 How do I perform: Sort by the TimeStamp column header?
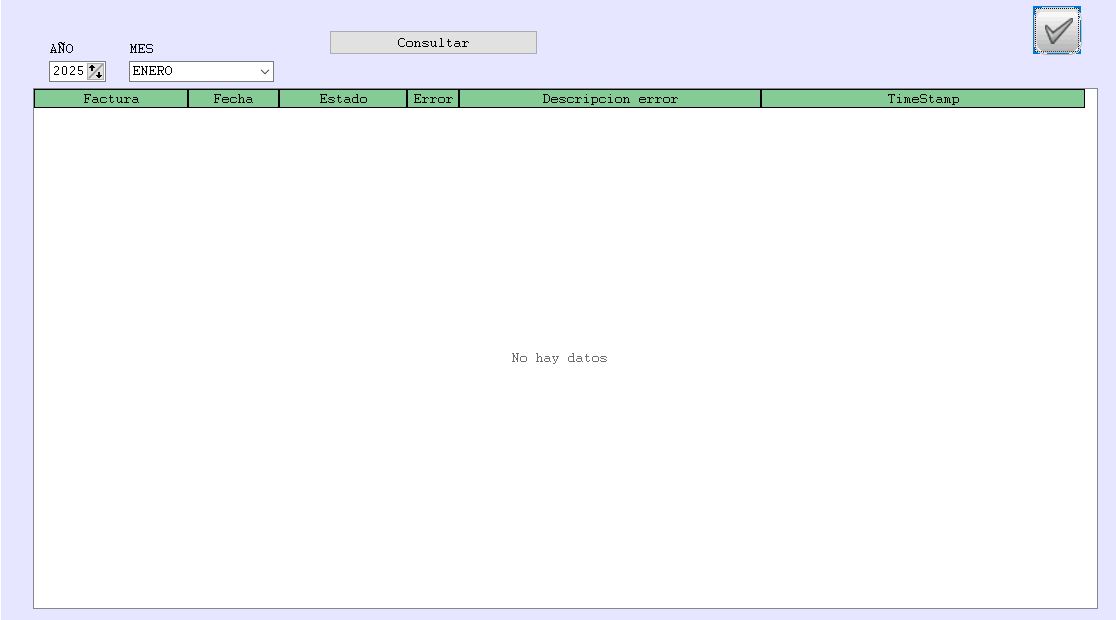(923, 99)
